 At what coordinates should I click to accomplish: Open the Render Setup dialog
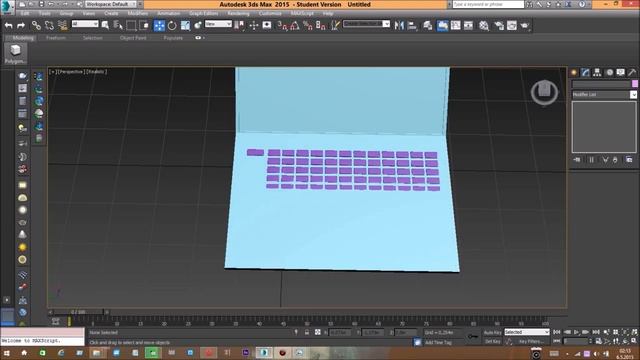499,25
